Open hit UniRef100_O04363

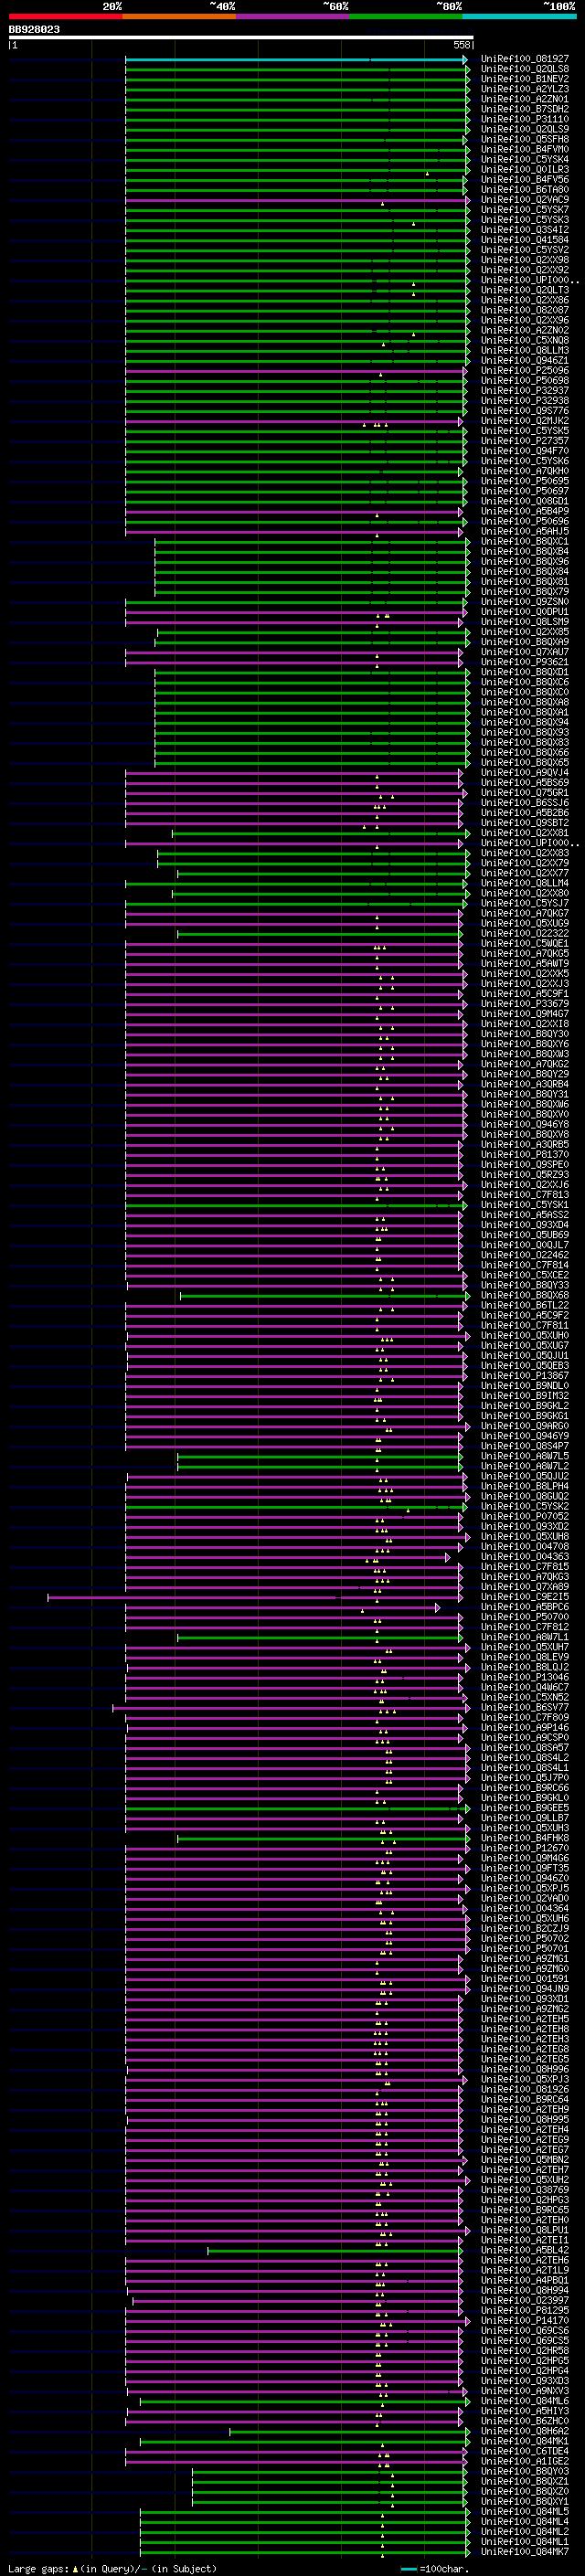point(525,1557)
